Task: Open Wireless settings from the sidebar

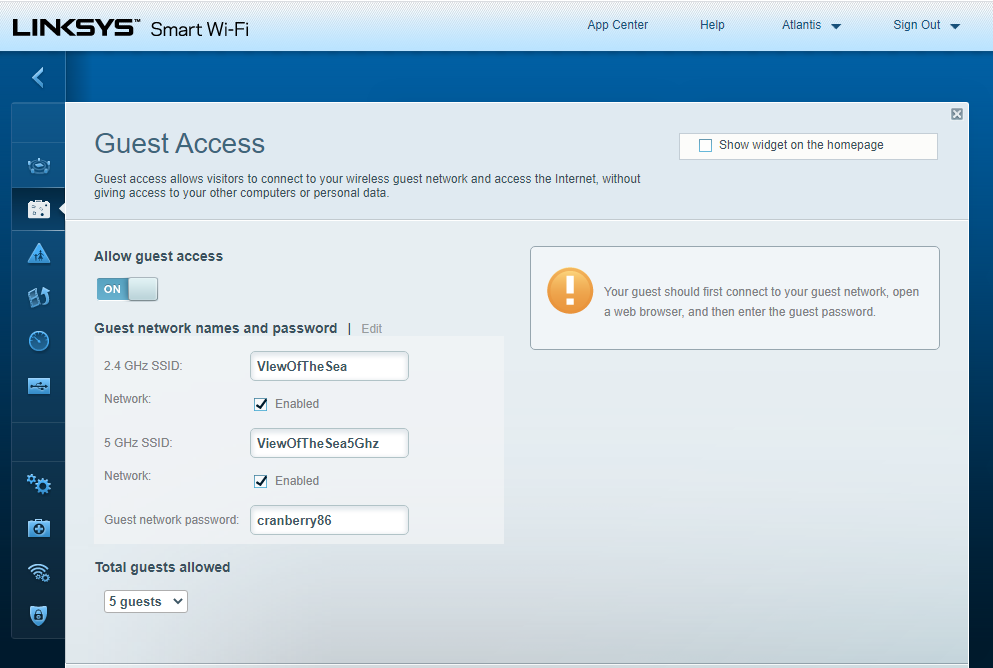Action: 37,571
